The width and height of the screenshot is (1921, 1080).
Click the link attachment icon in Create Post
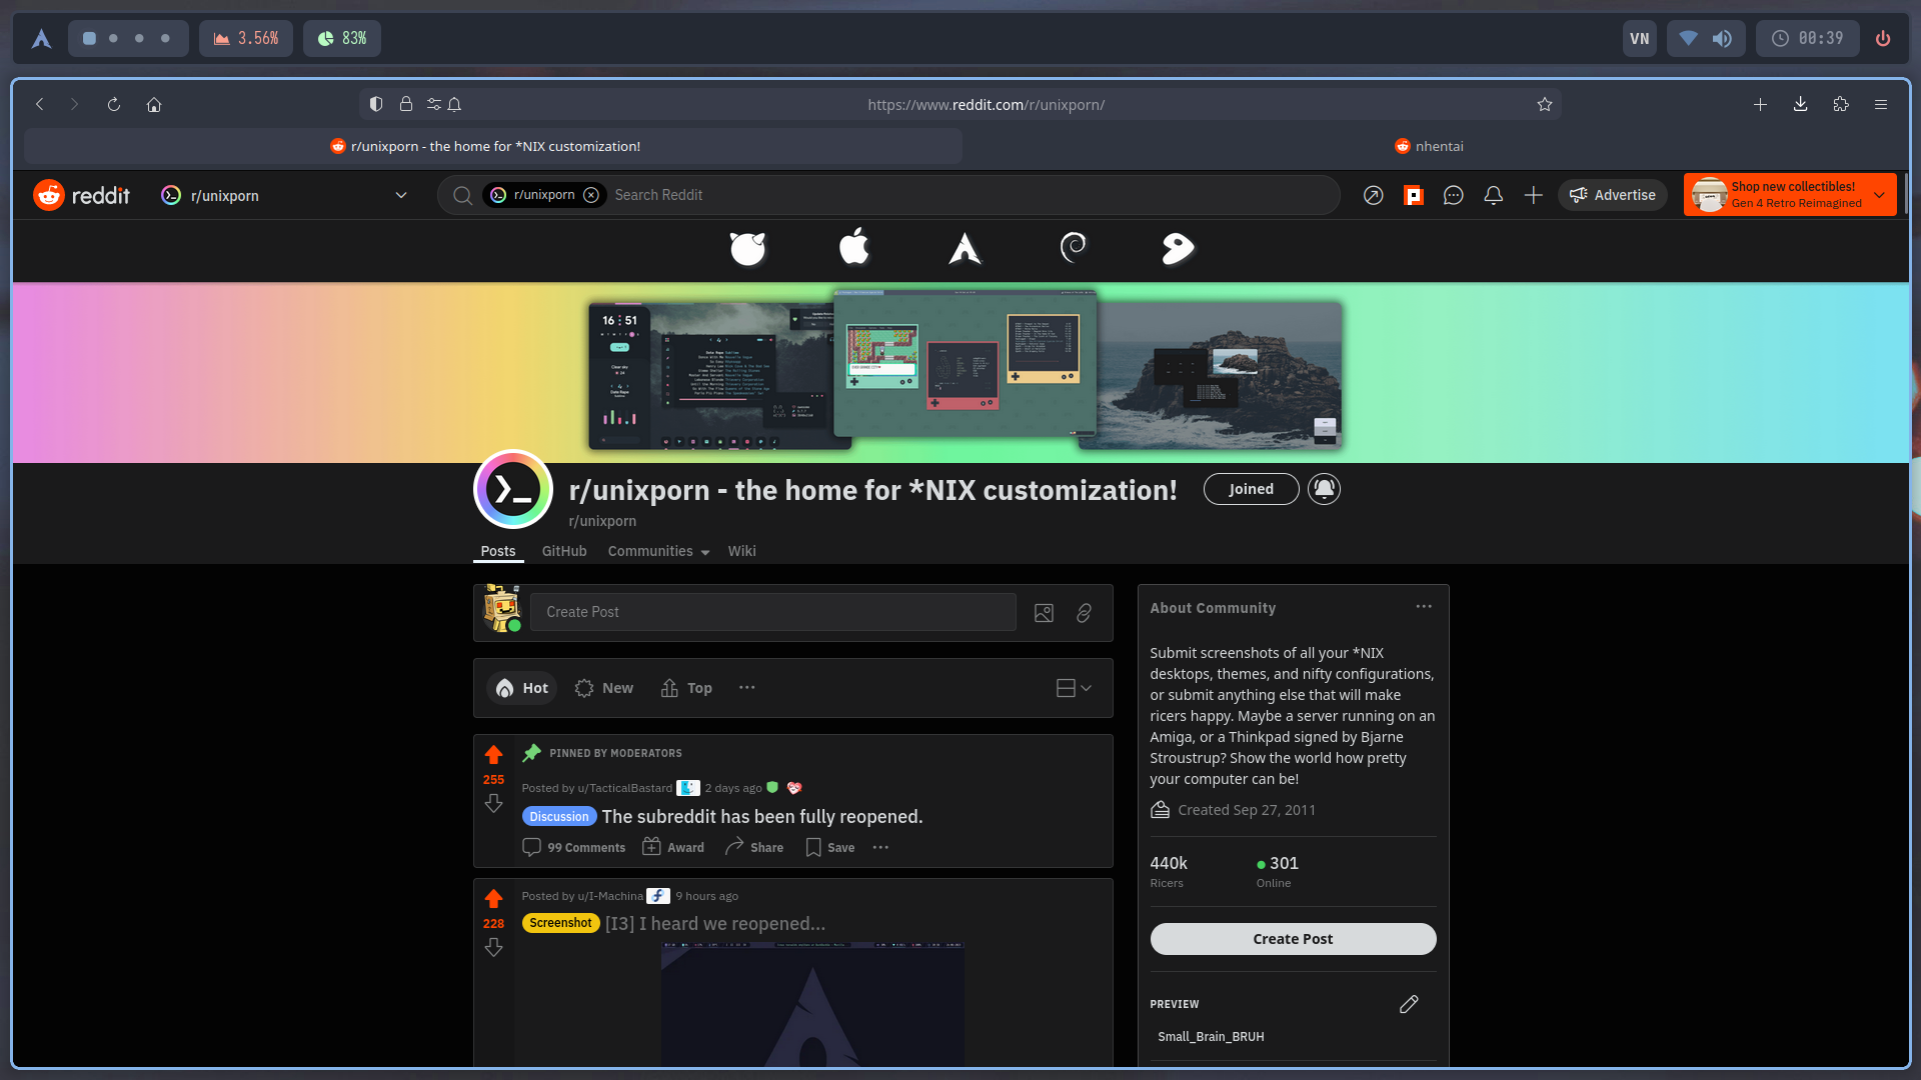(1084, 613)
